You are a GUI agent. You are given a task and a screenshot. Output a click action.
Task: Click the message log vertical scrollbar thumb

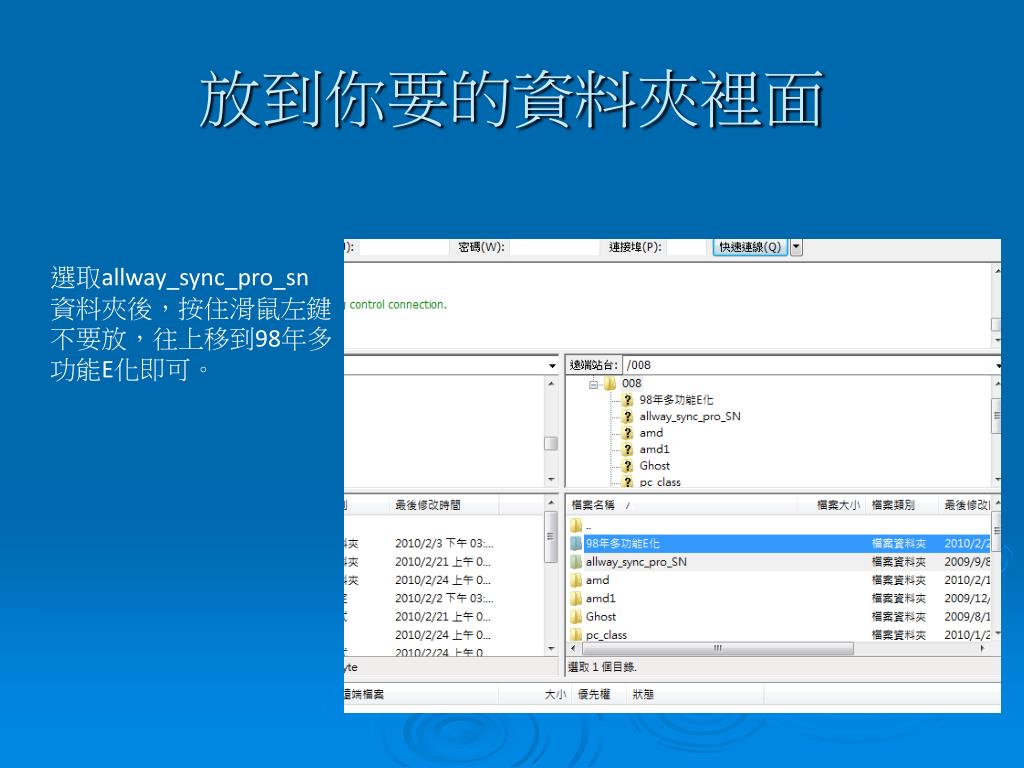(996, 325)
